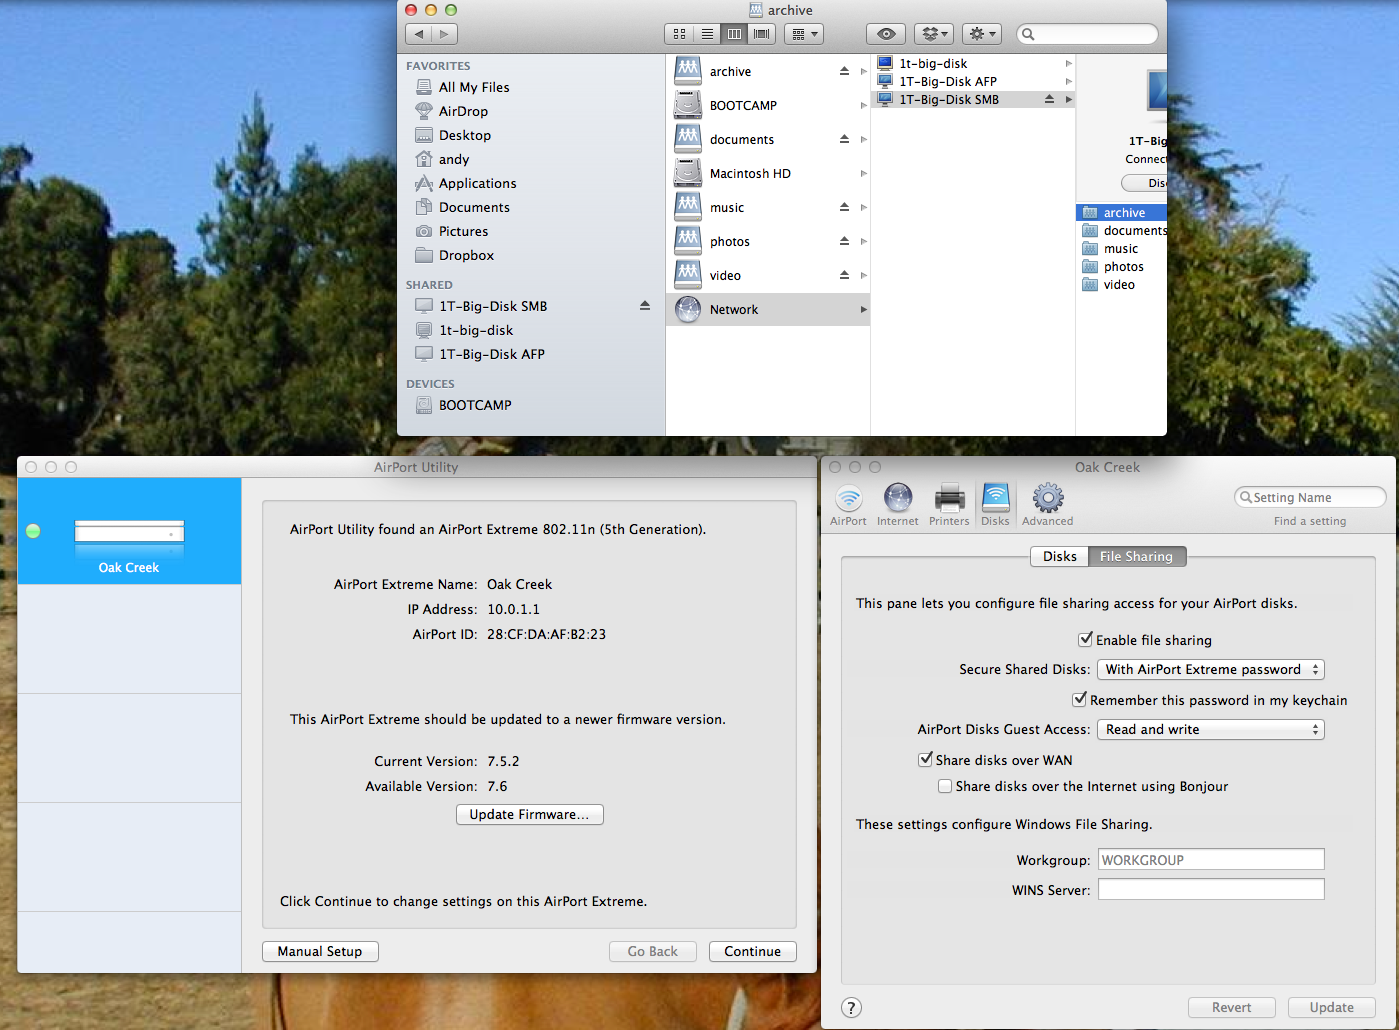The width and height of the screenshot is (1399, 1030).
Task: Open Applications in Finder sidebar
Action: click(477, 183)
